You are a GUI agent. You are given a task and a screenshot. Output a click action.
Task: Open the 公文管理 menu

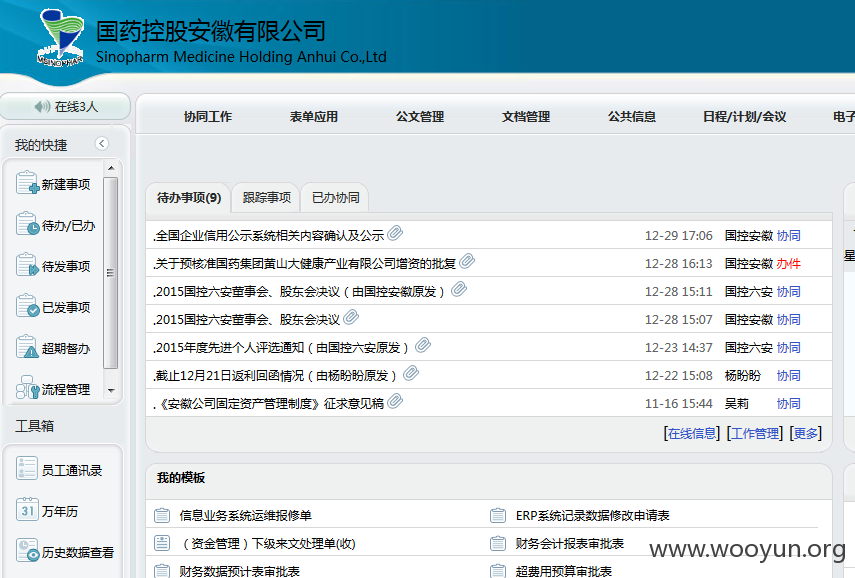pyautogui.click(x=420, y=117)
